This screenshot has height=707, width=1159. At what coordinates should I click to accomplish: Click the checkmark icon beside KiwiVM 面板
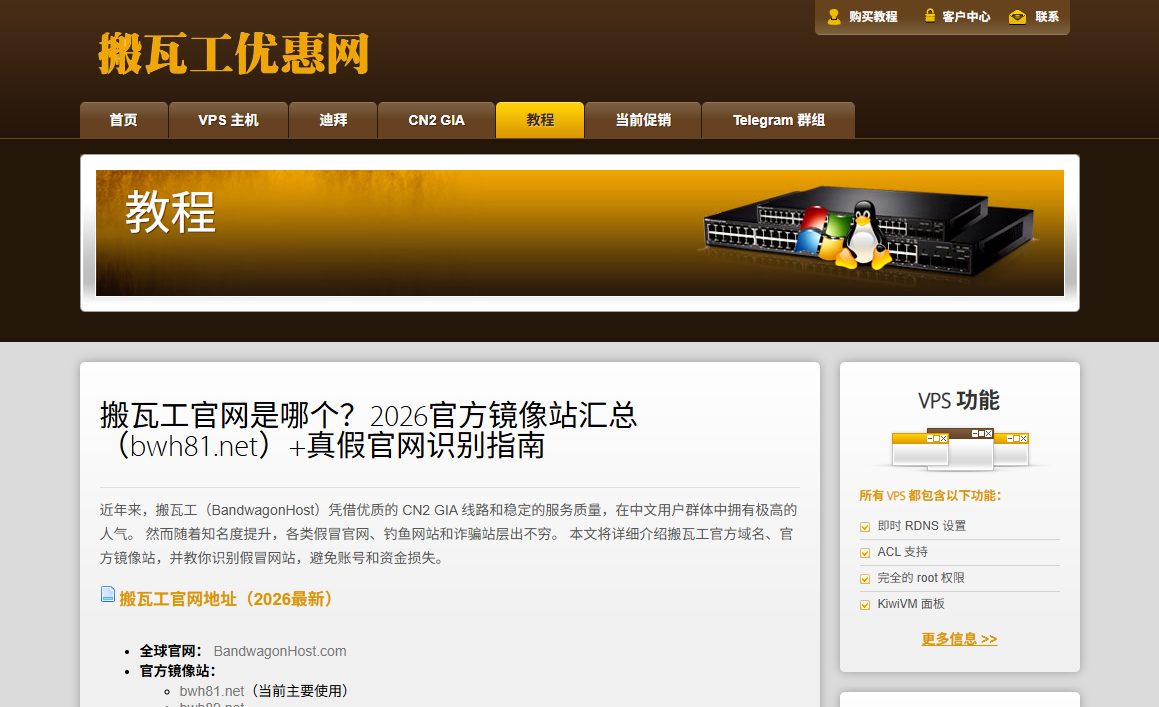(x=865, y=604)
